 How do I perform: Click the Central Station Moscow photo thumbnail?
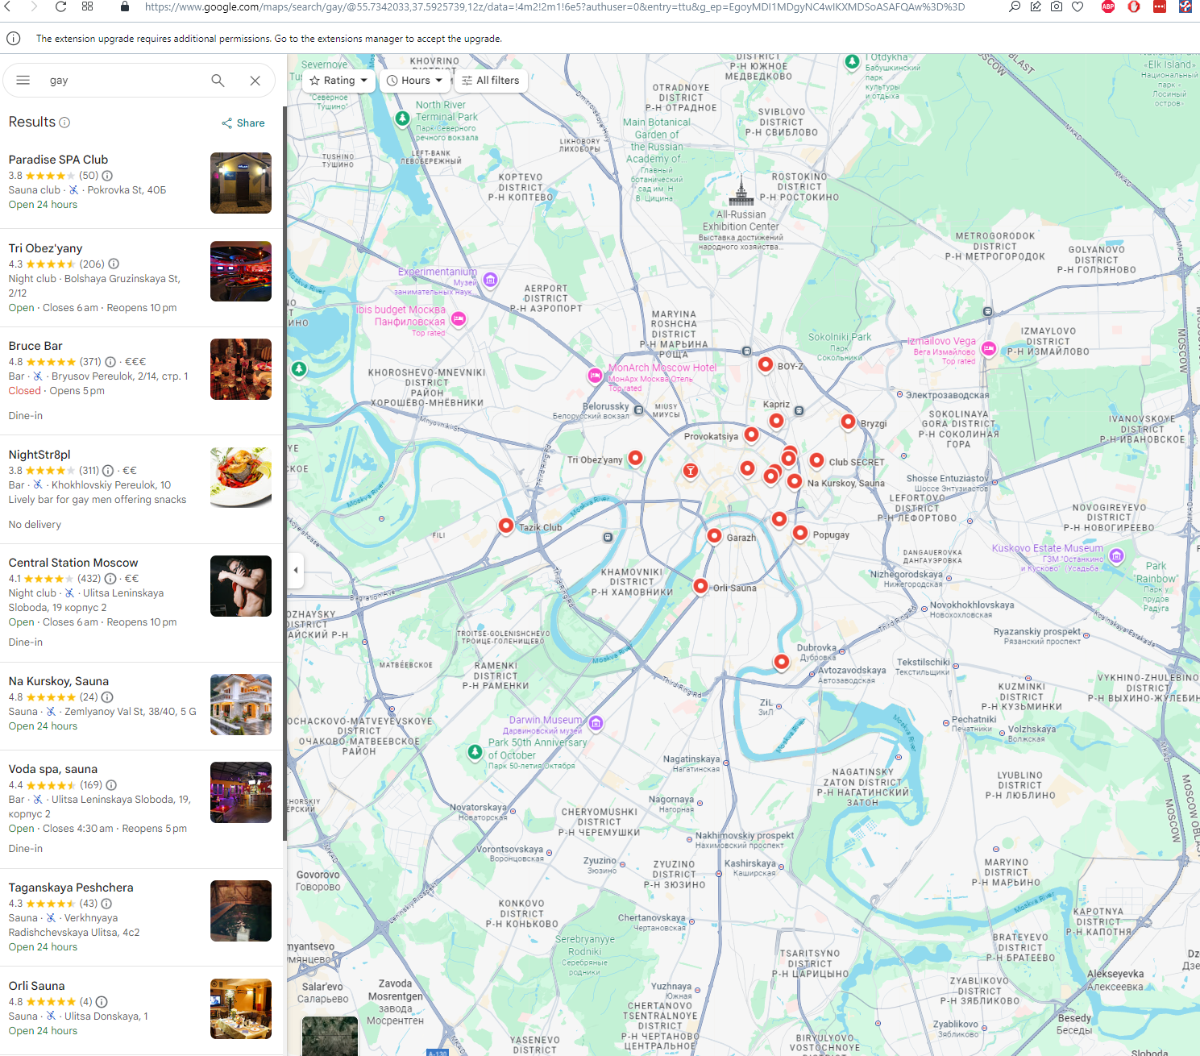point(241,586)
